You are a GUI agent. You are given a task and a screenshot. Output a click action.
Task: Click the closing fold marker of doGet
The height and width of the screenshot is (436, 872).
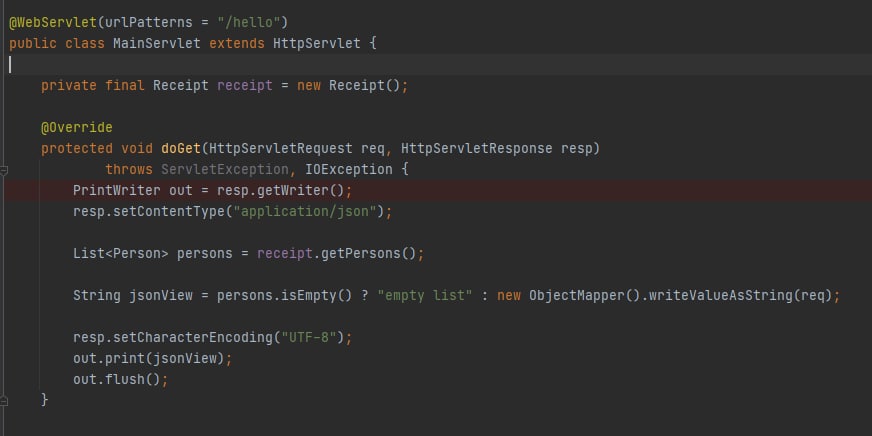[x=4, y=400]
